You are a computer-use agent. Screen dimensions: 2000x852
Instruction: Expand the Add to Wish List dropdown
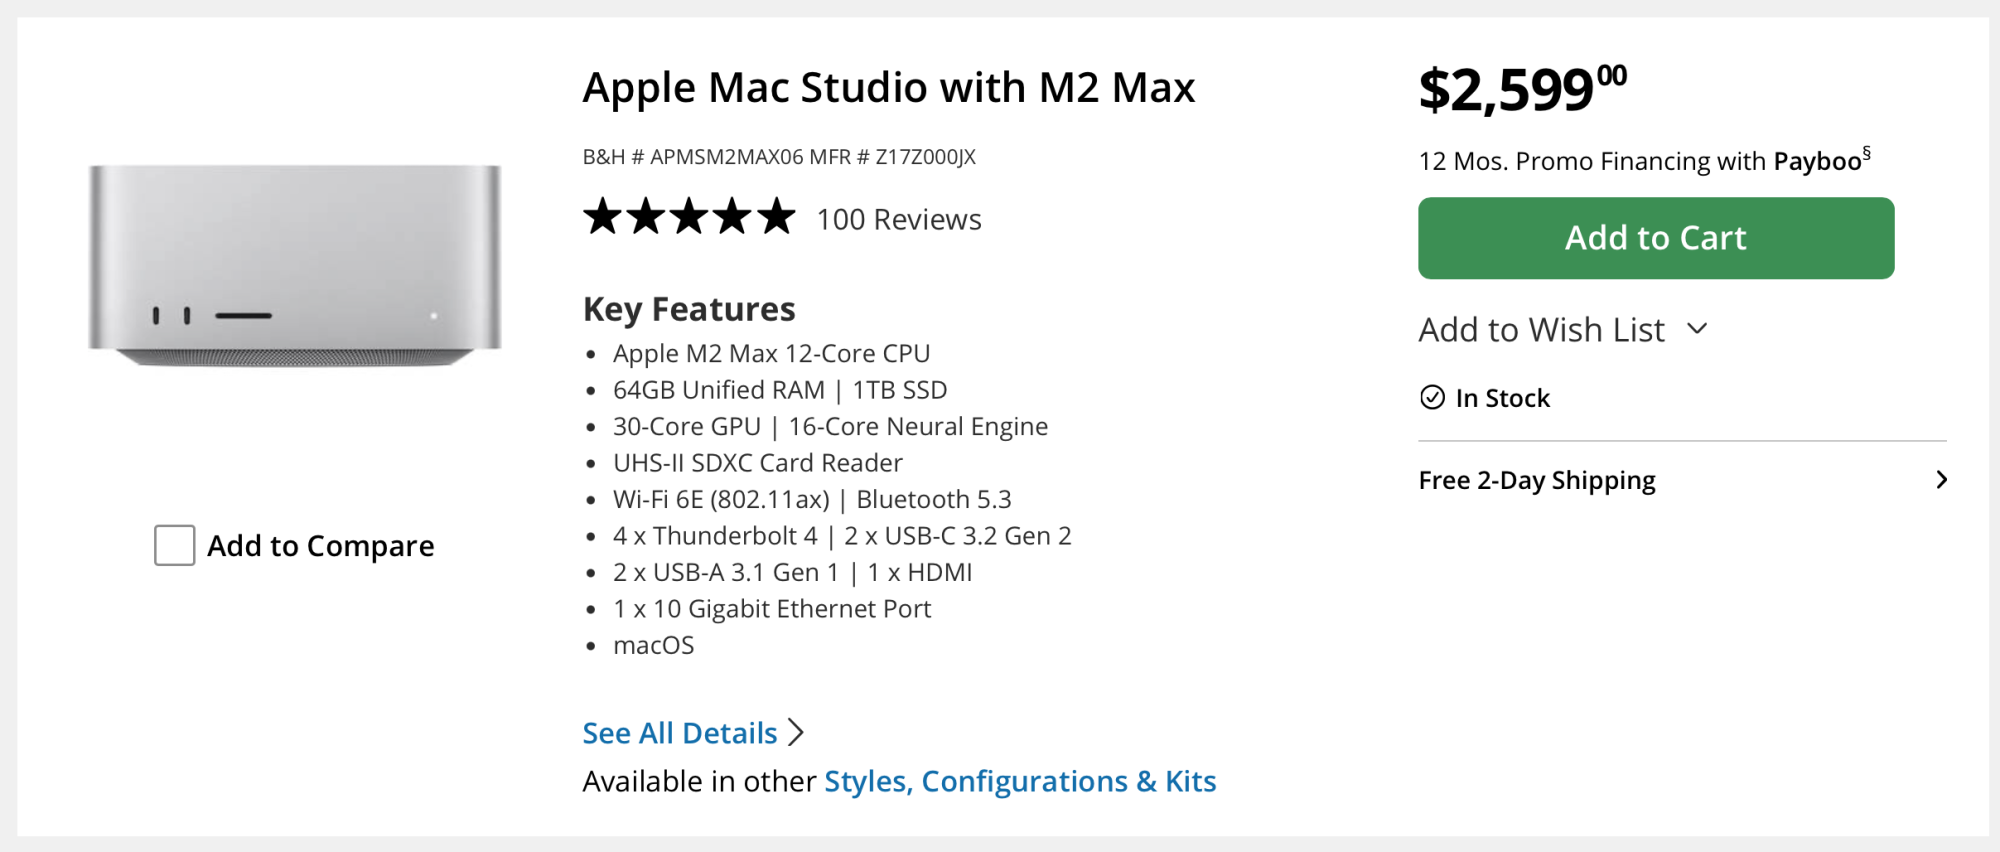pos(1541,330)
